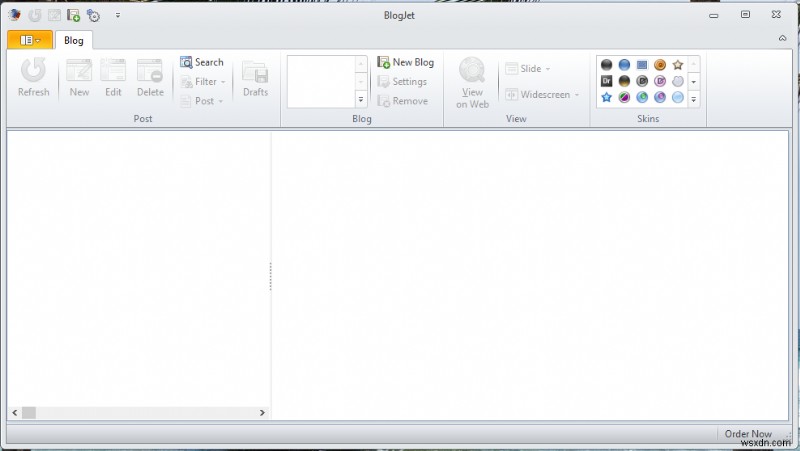Click the quick access gear settings icon
Image resolution: width=800 pixels, height=451 pixels.
(x=93, y=16)
